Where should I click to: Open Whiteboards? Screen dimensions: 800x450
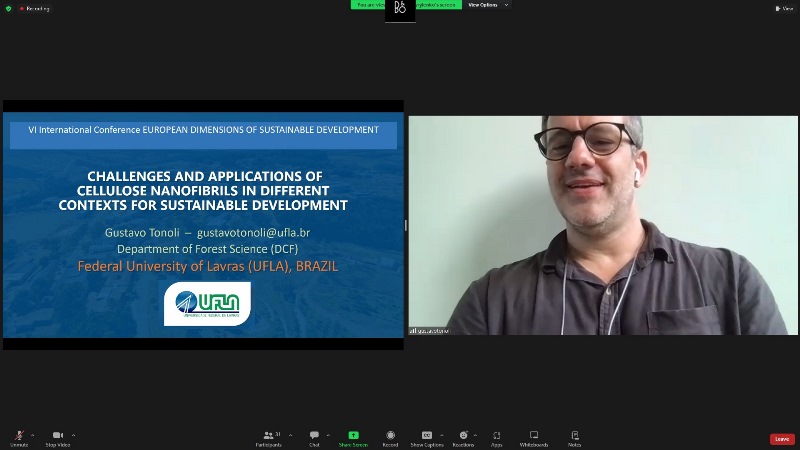click(534, 436)
